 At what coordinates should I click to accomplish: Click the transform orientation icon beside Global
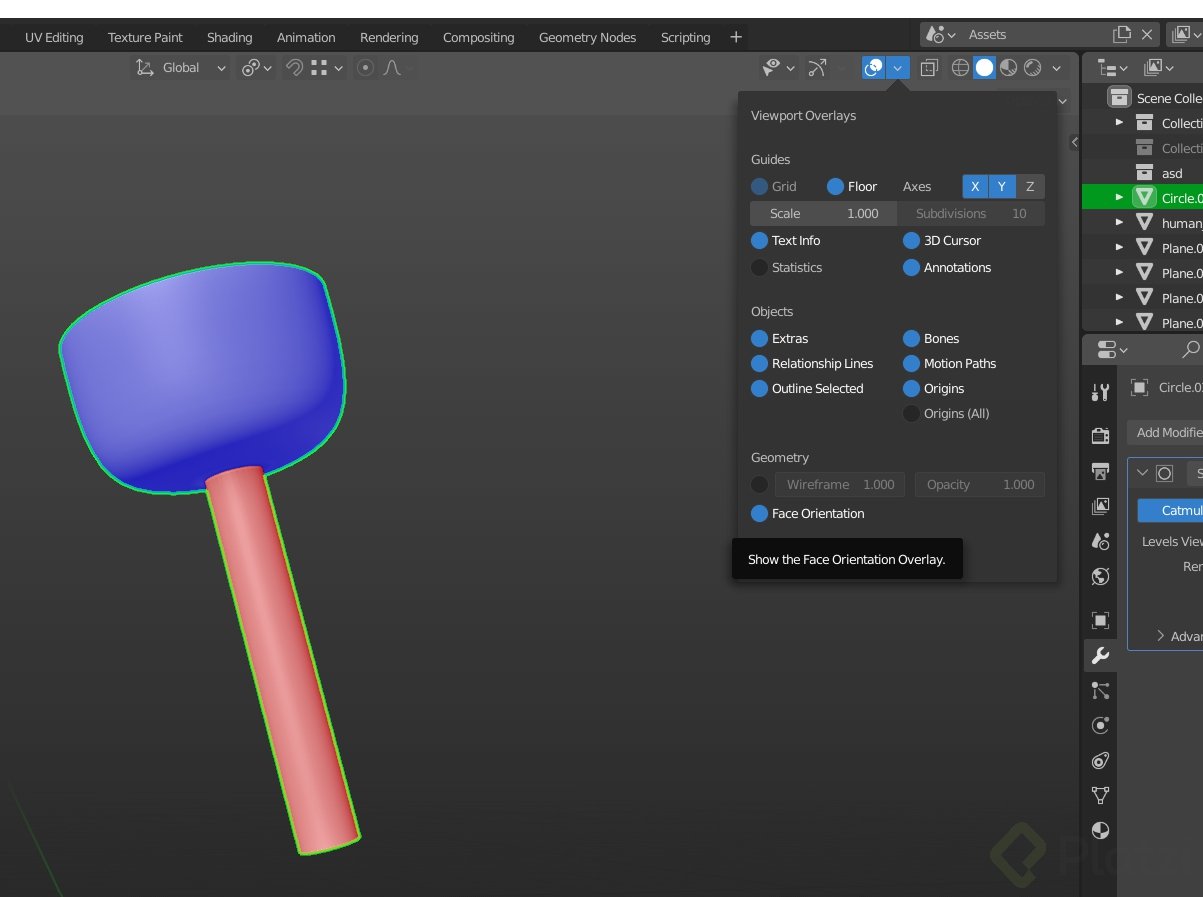click(x=144, y=68)
